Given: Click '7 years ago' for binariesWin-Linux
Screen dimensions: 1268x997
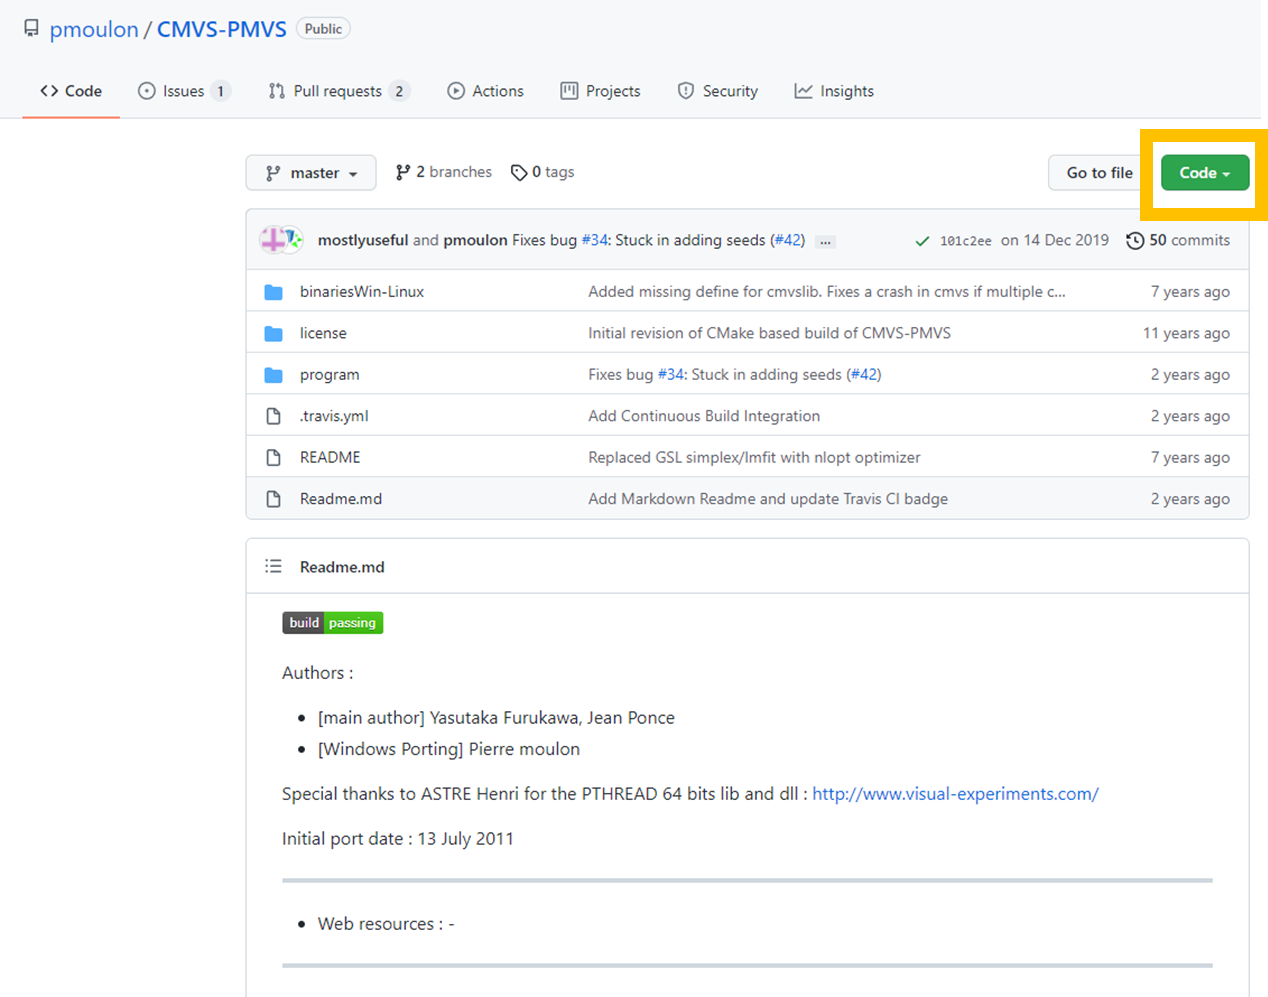Looking at the screenshot, I should coord(1190,292).
